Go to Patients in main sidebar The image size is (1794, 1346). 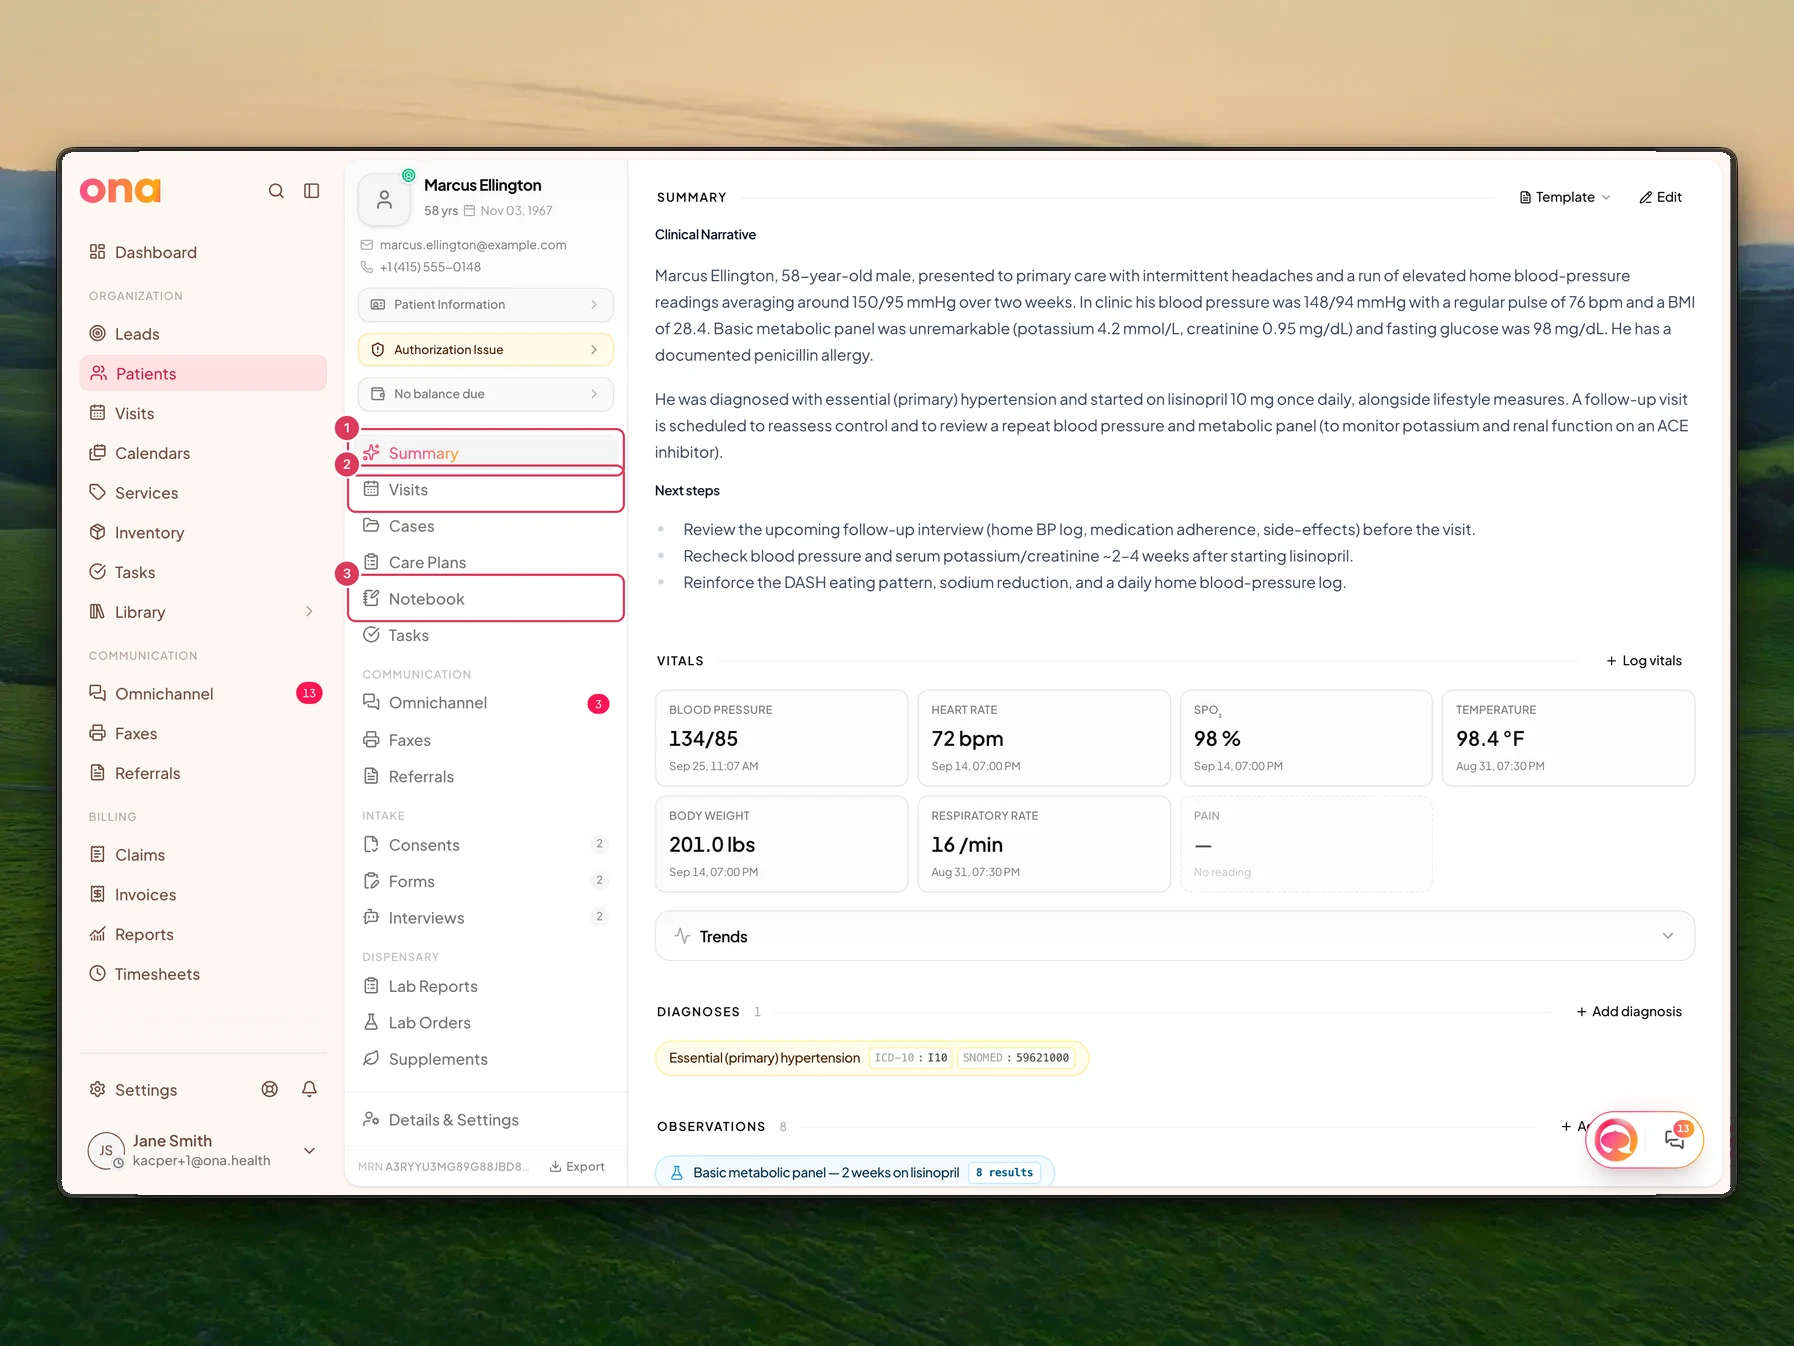203,373
